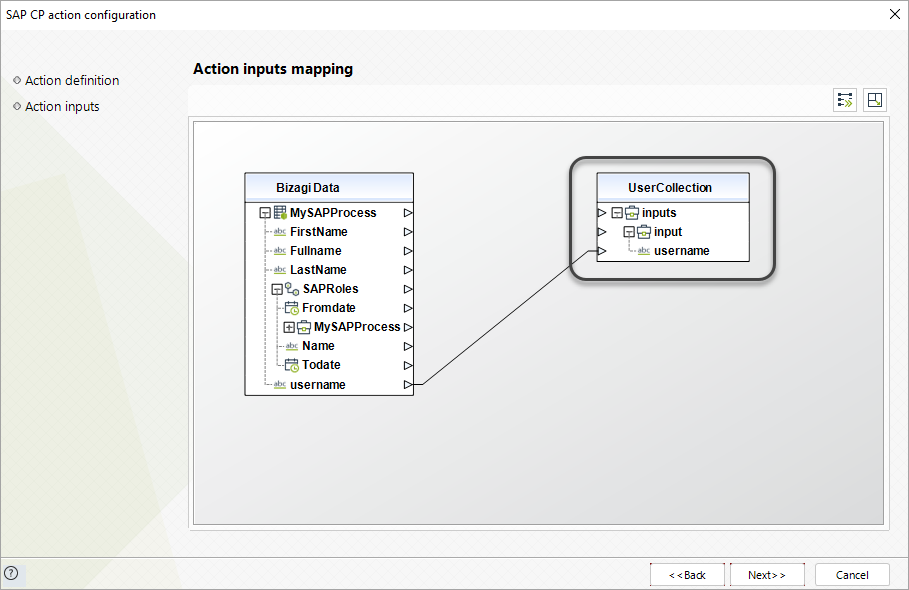Collapse the SAPRoles tree node
This screenshot has width=909, height=590.
point(277,289)
